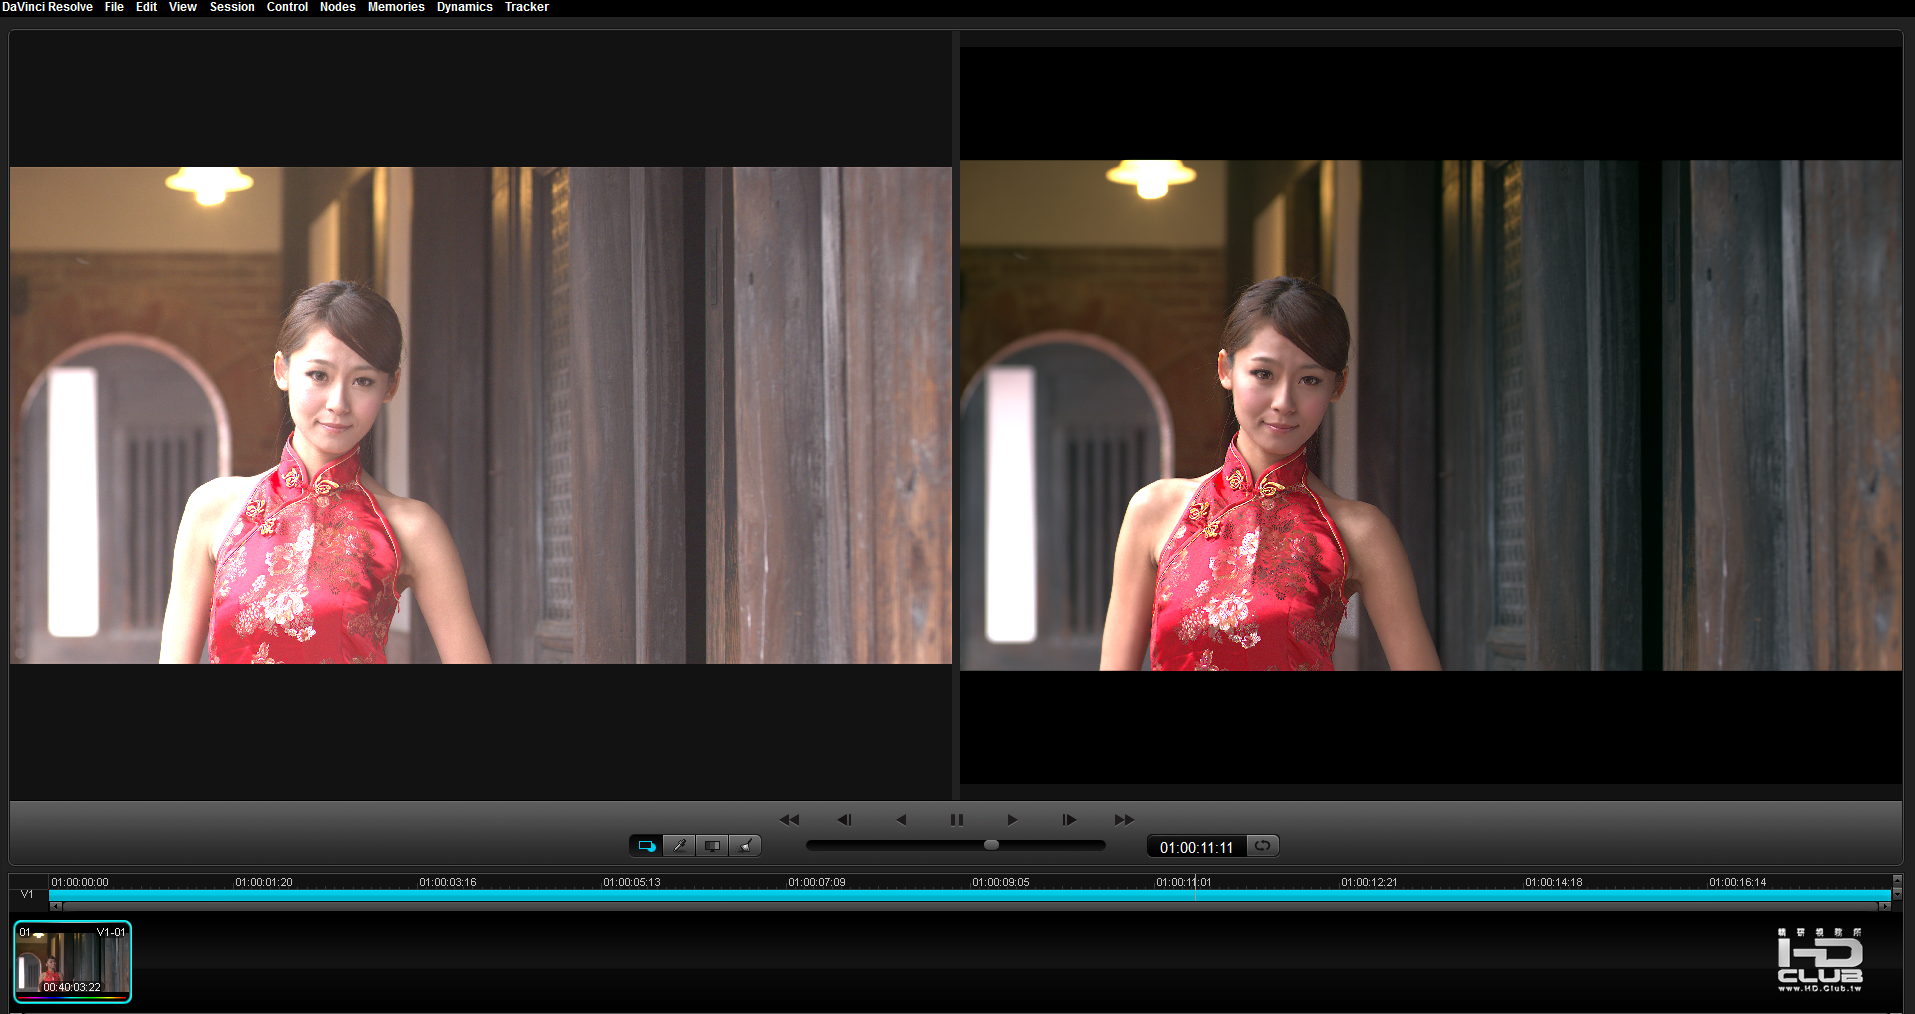This screenshot has width=1915, height=1014.
Task: Select the blue window cursor tool
Action: [x=646, y=846]
